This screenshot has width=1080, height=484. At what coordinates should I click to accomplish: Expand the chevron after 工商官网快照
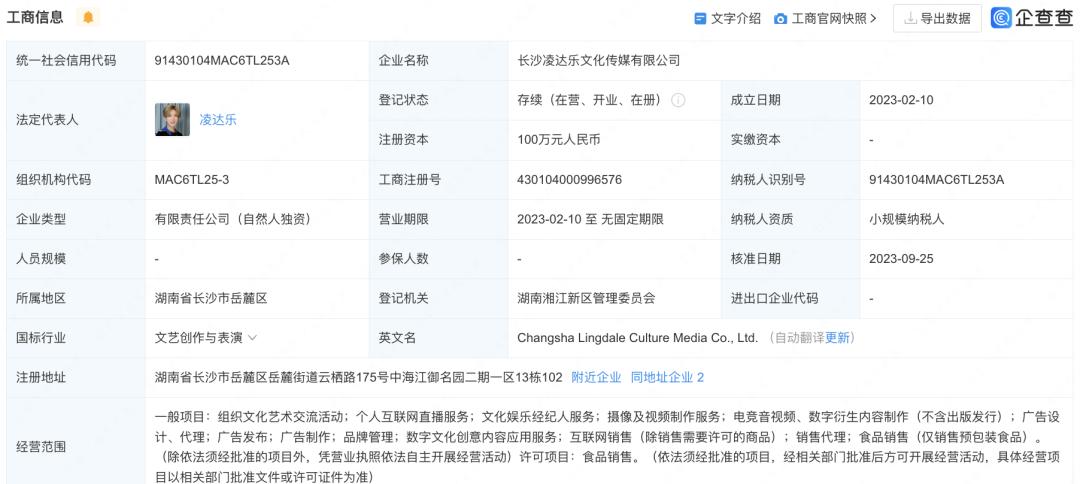tap(873, 19)
